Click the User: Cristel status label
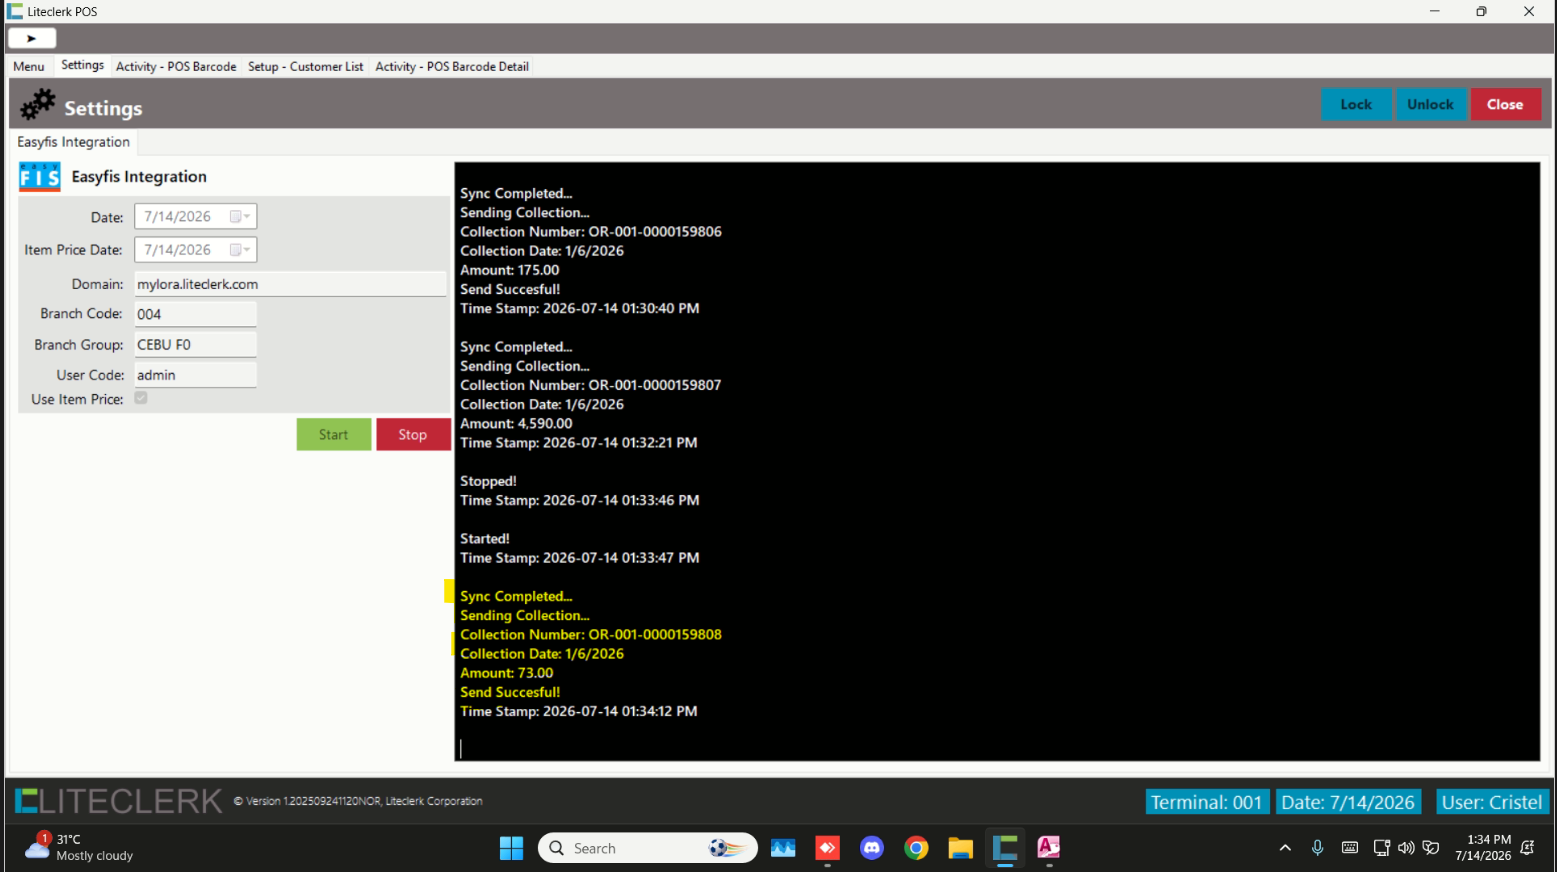1557x872 pixels. point(1492,802)
